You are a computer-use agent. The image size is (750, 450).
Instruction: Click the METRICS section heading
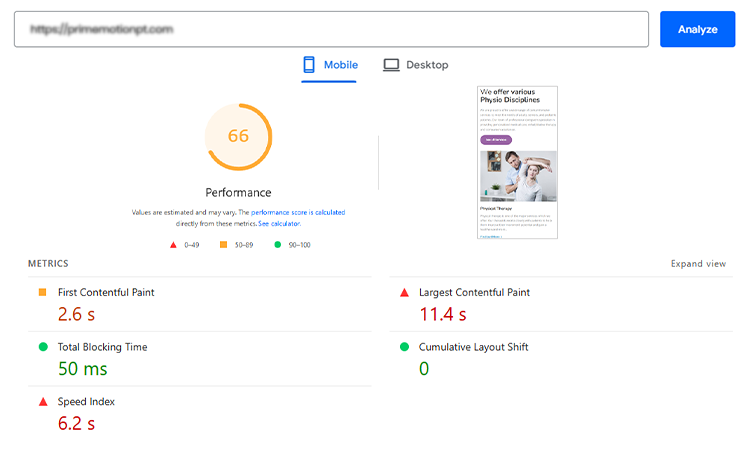48,264
